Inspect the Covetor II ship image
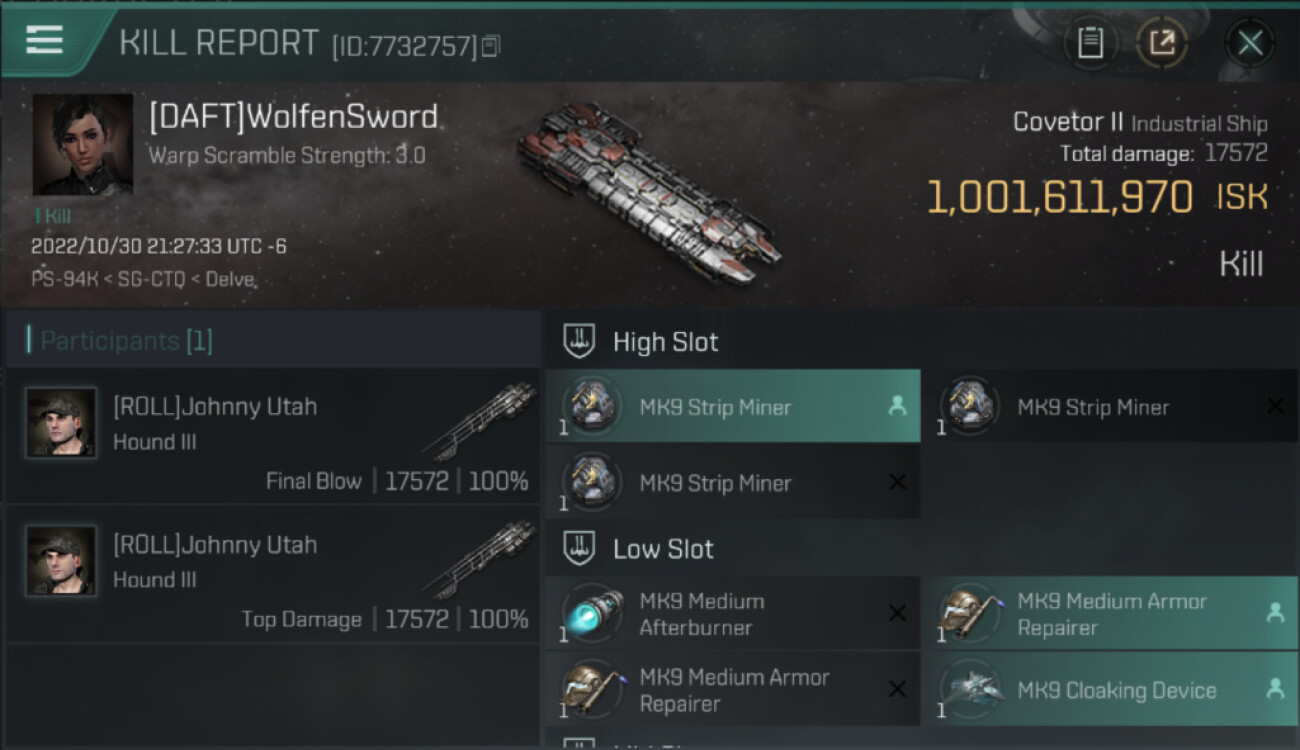 [648, 193]
